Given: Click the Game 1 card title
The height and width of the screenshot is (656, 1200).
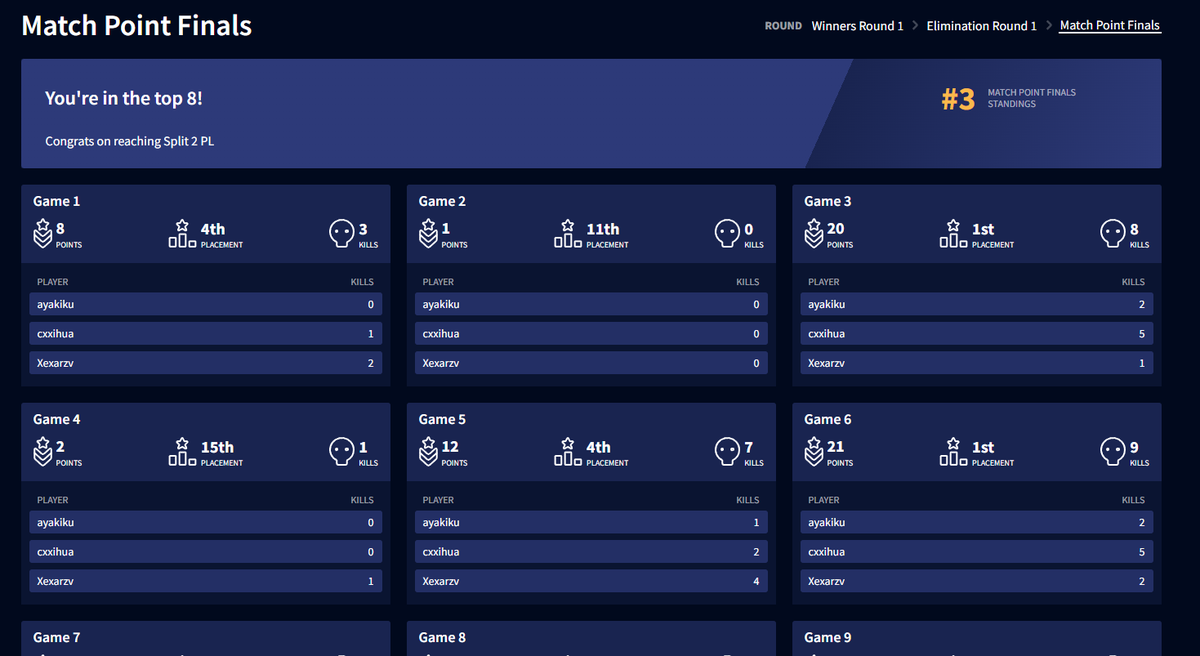Looking at the screenshot, I should point(57,201).
